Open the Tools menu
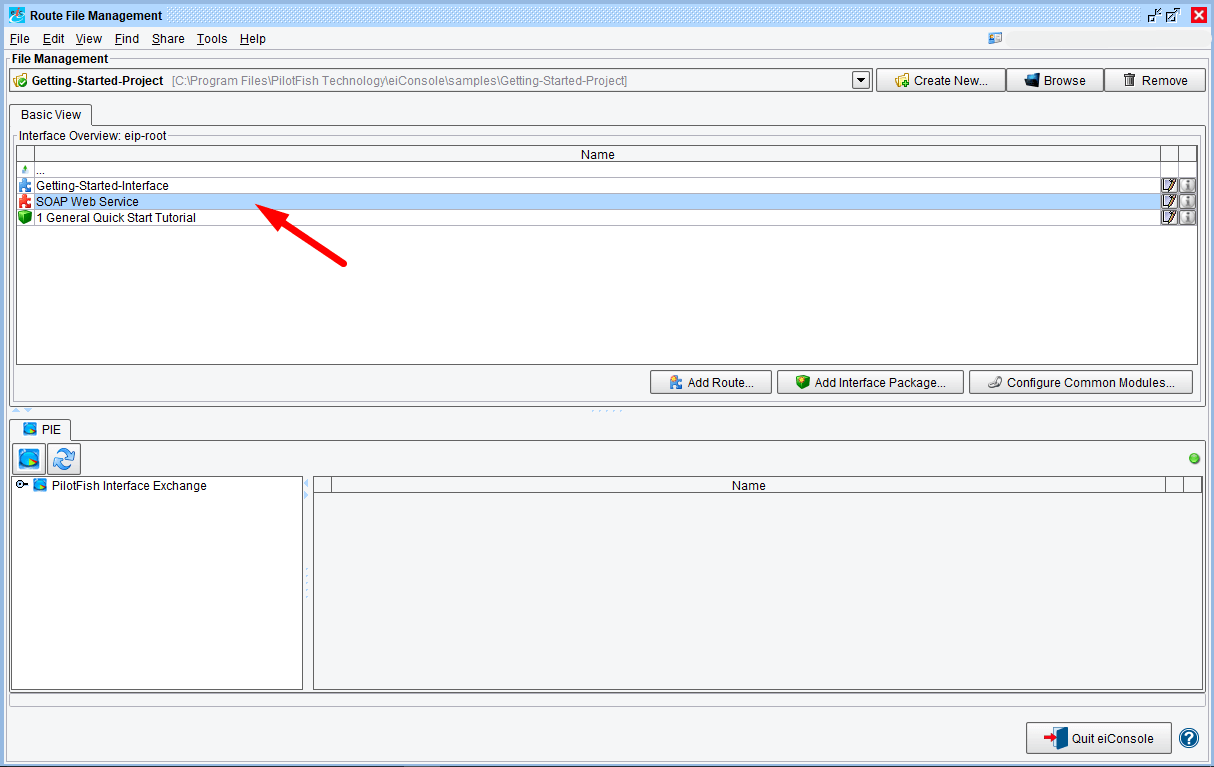This screenshot has height=767, width=1214. tap(212, 39)
